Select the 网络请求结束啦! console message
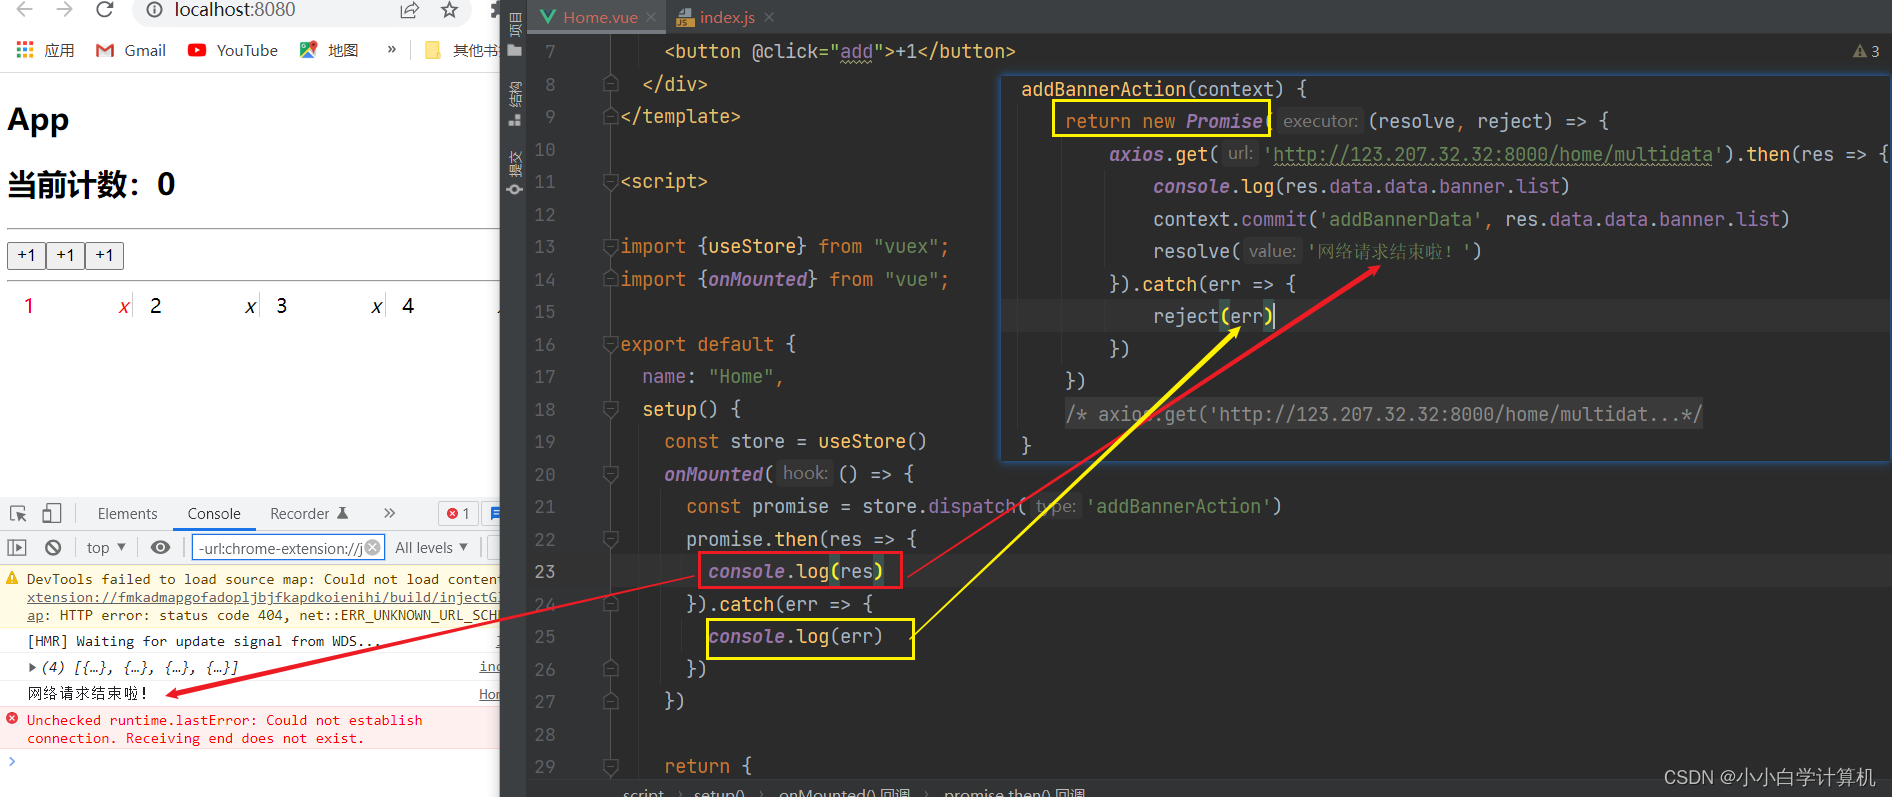The height and width of the screenshot is (797, 1892). 87,693
